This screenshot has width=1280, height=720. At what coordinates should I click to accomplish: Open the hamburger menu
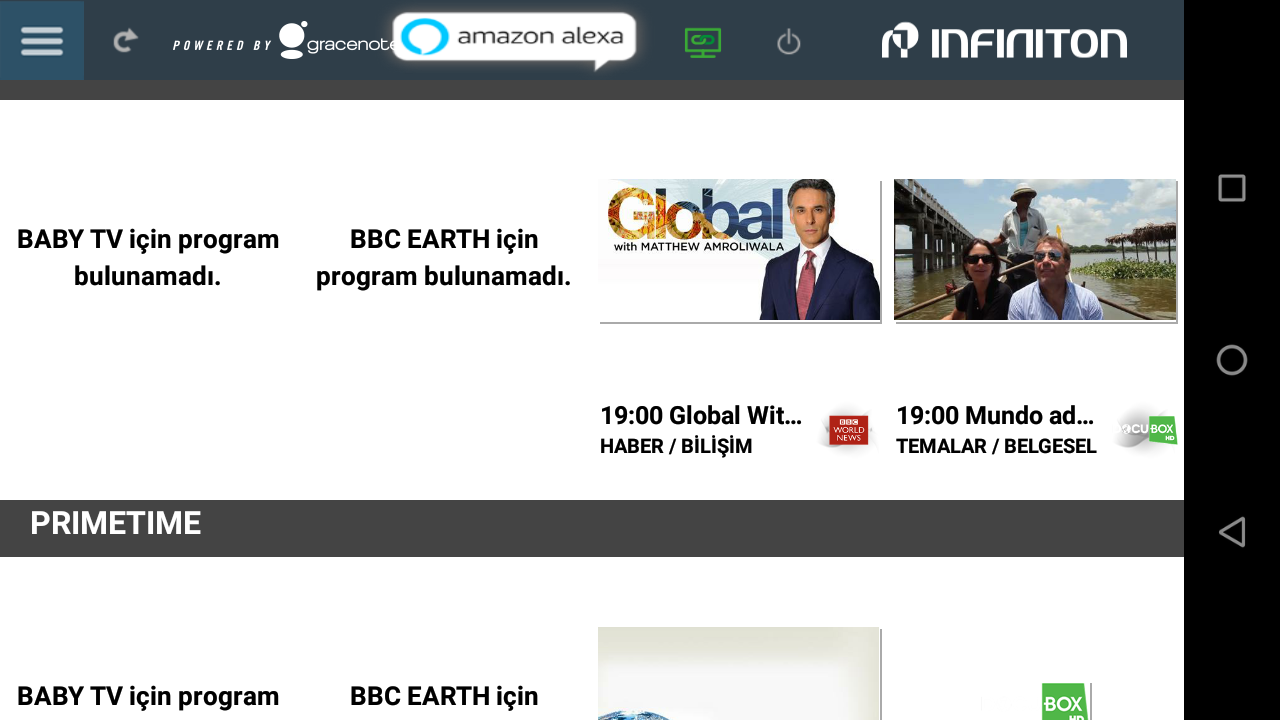[42, 41]
